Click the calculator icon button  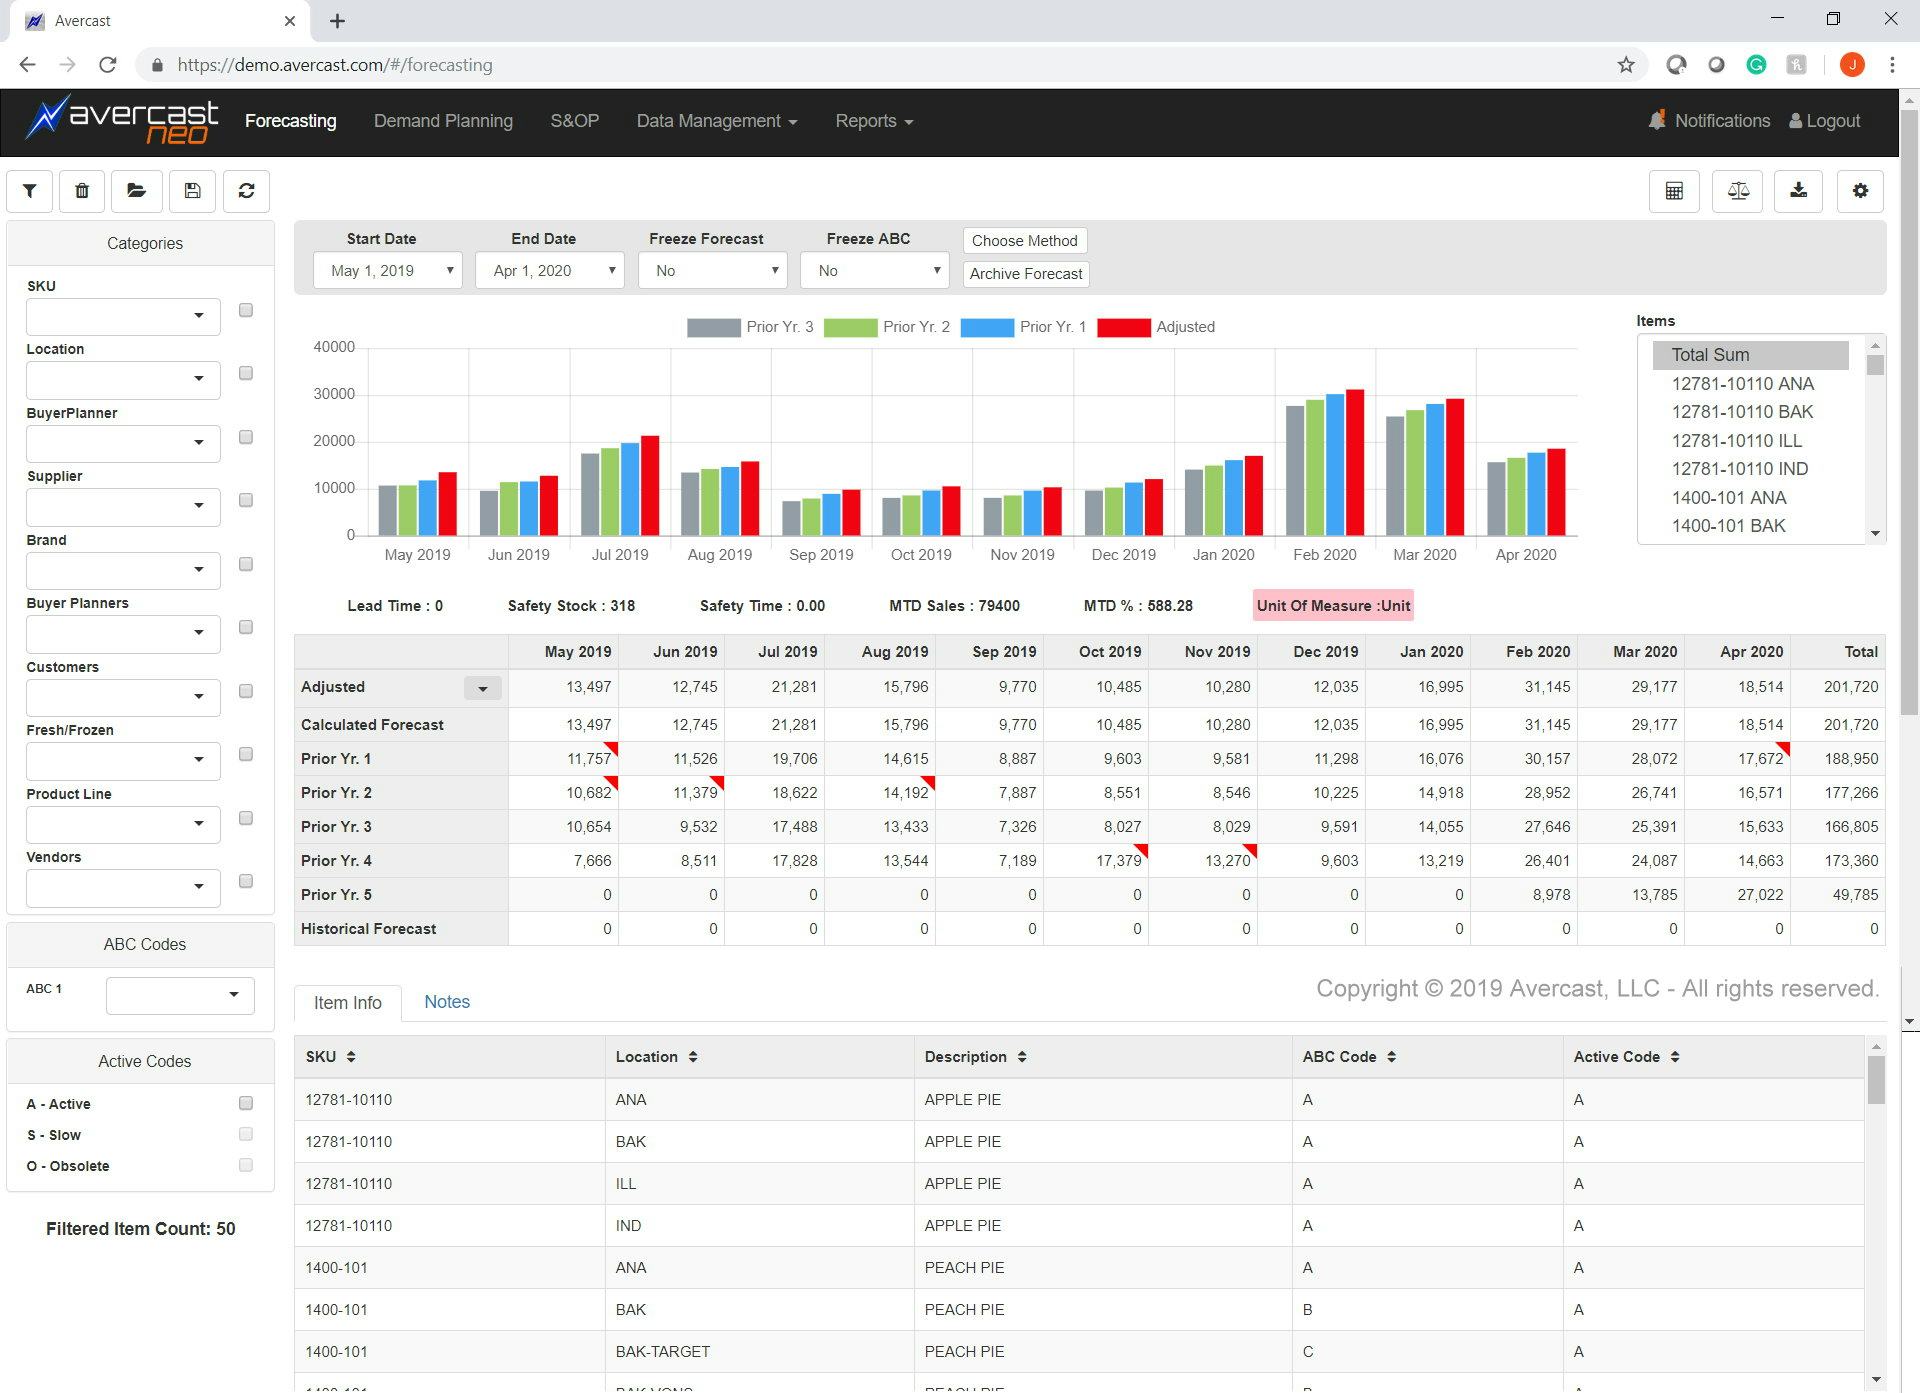point(1674,191)
